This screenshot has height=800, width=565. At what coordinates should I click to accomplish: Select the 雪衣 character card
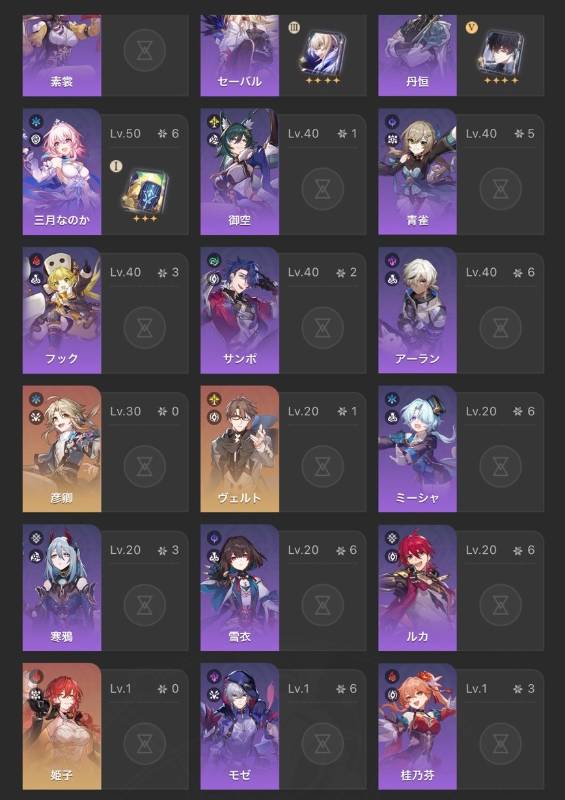click(x=239, y=588)
